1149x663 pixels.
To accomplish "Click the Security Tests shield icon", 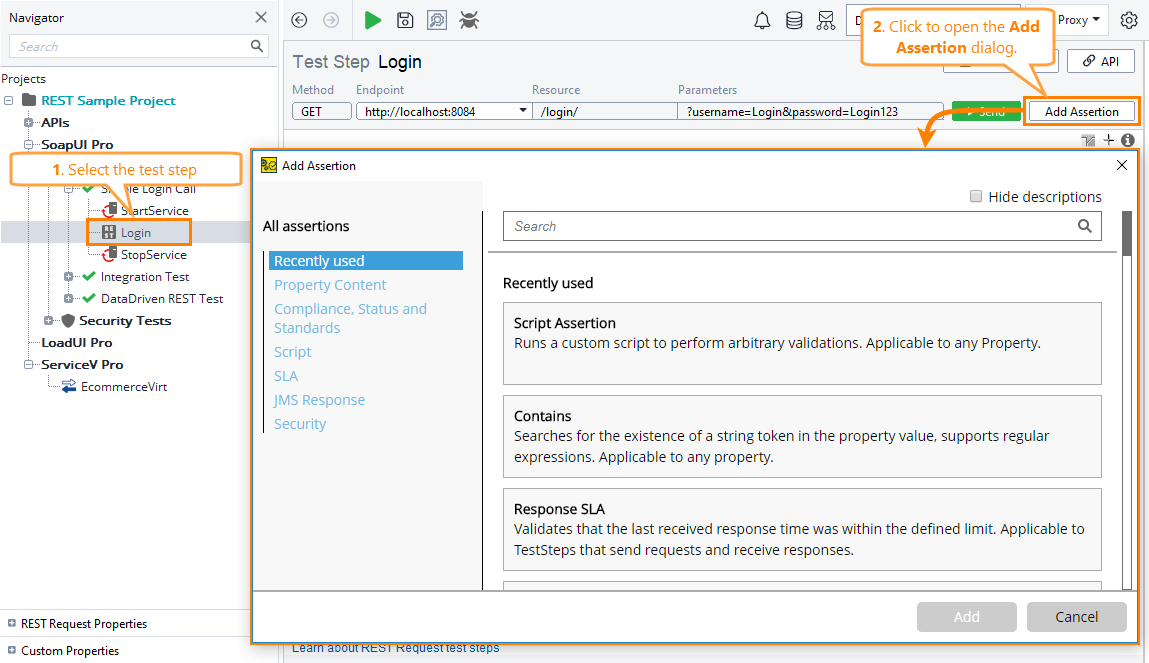I will [68, 320].
